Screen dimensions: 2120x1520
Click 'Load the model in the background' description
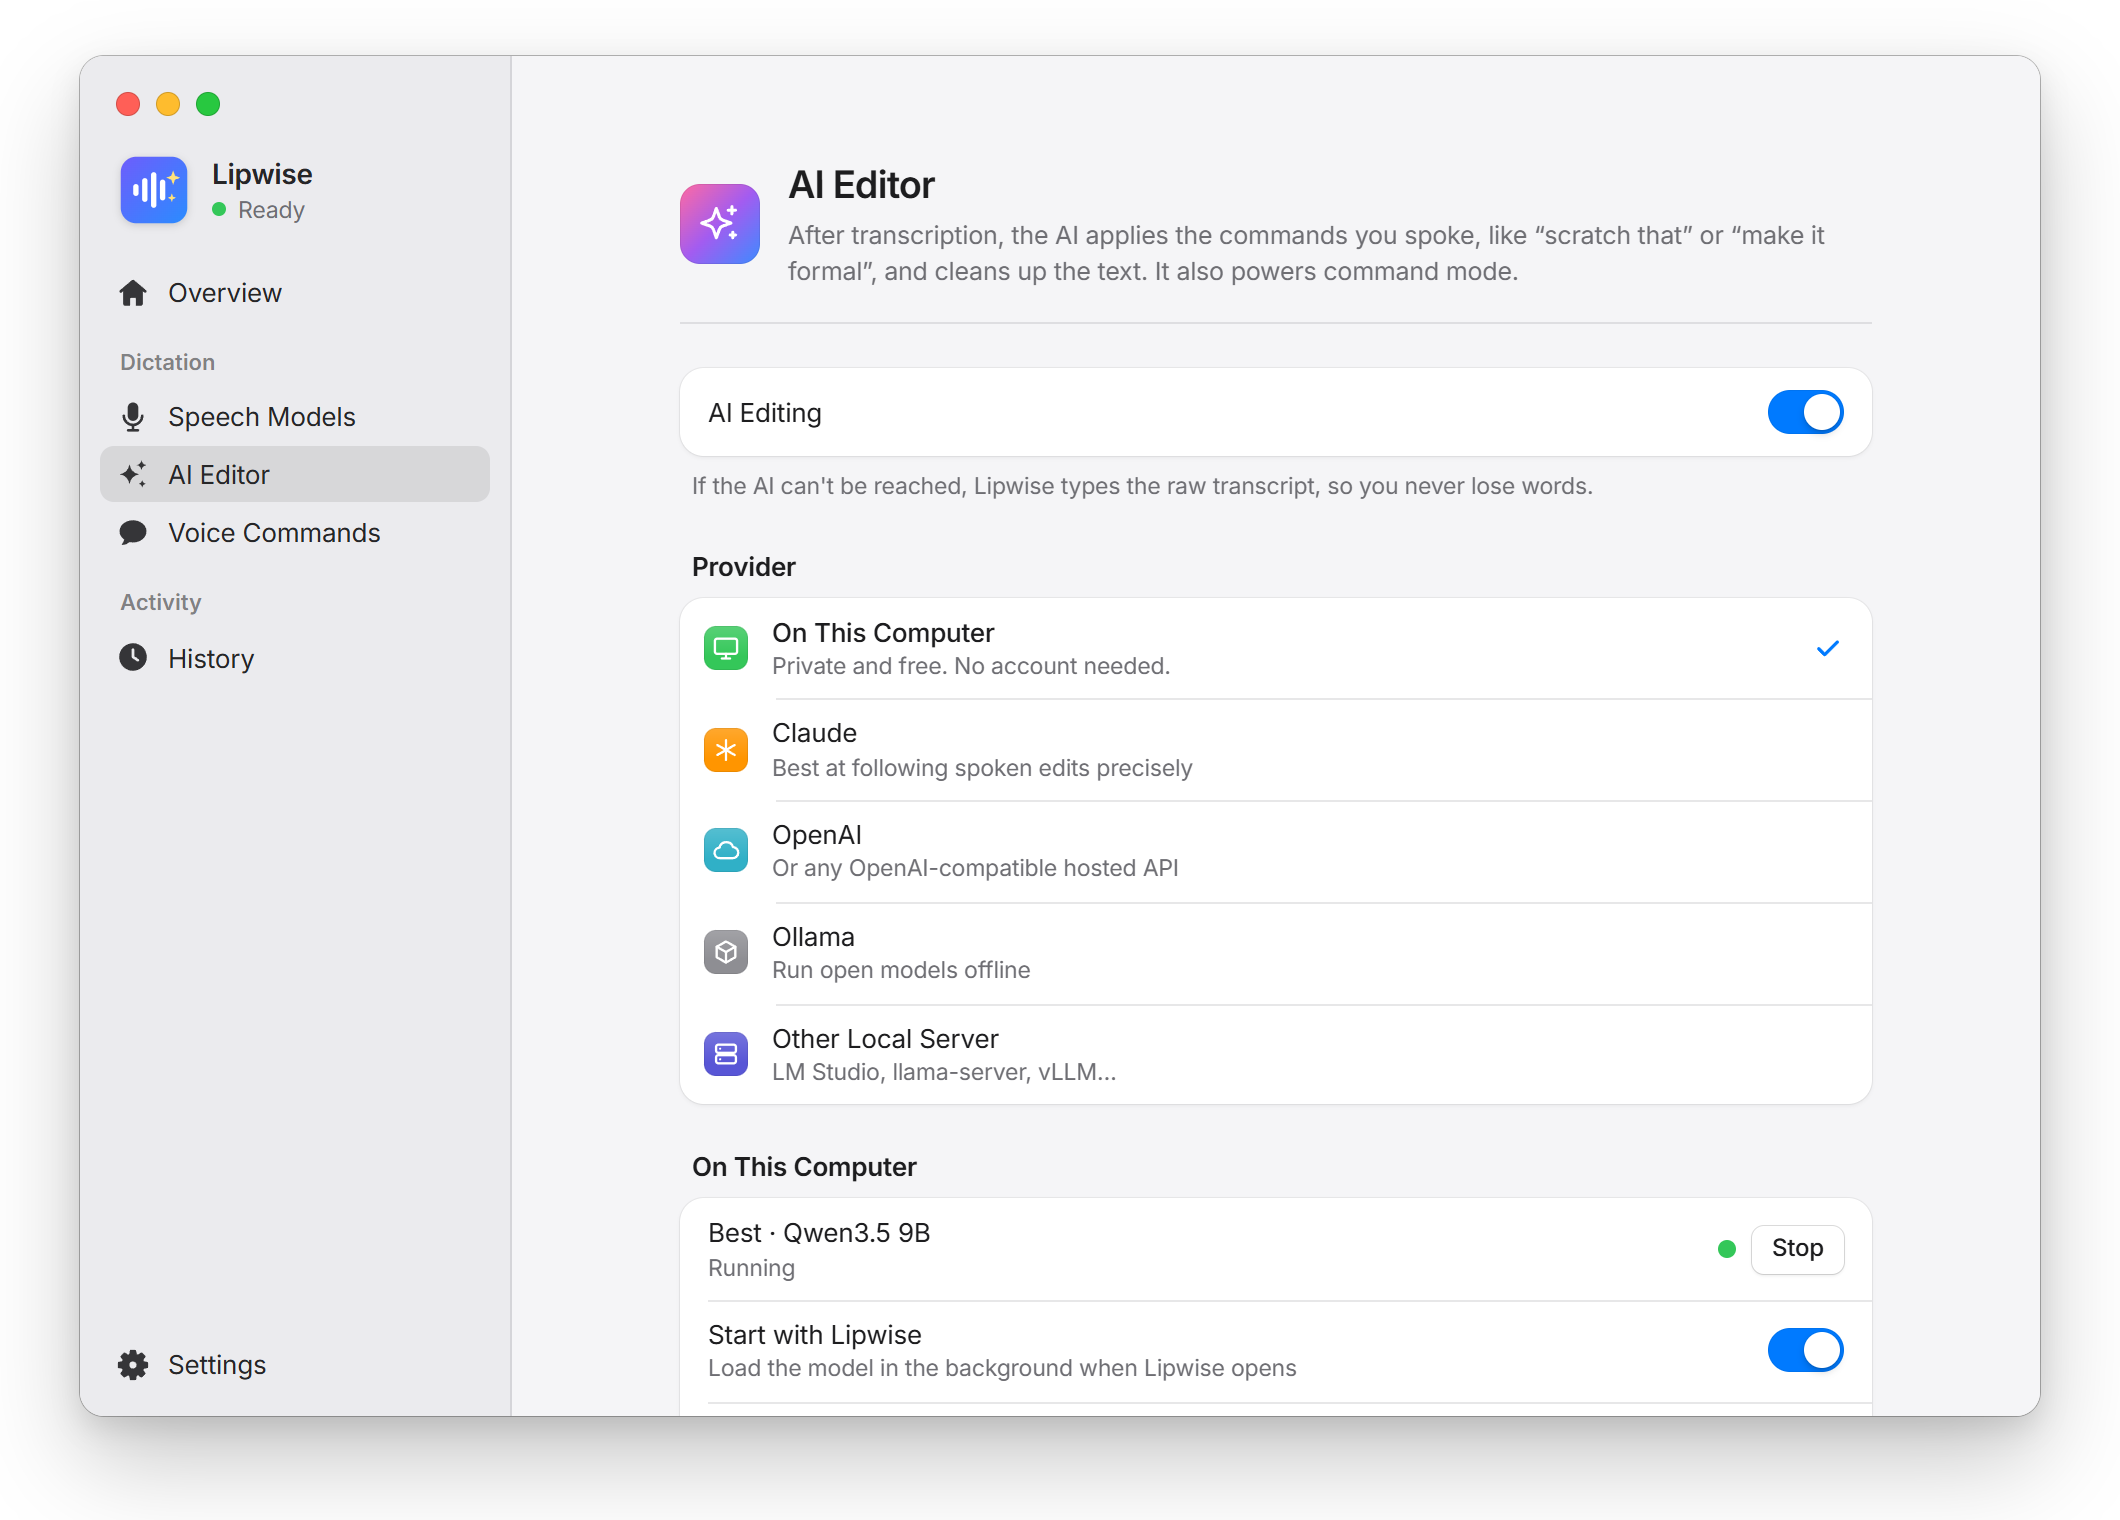pyautogui.click(x=1002, y=1368)
